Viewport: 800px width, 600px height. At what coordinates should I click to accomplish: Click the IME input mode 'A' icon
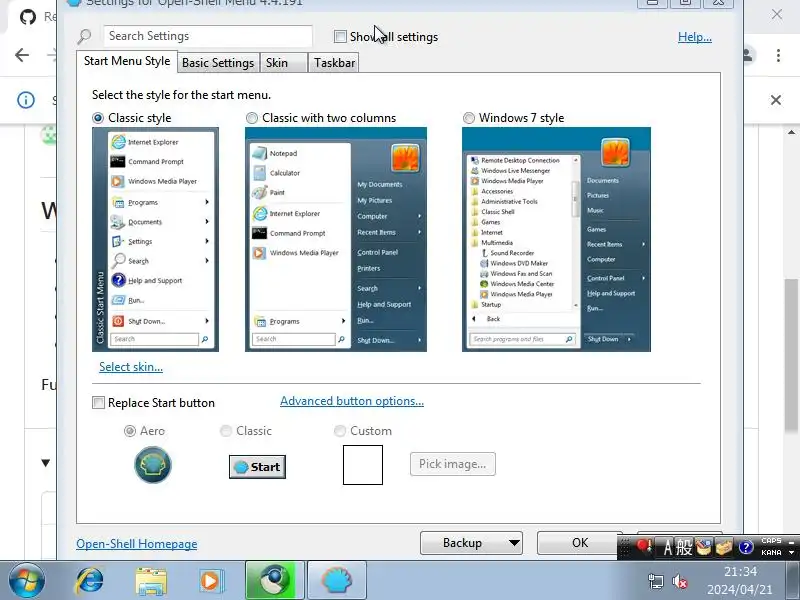click(667, 547)
